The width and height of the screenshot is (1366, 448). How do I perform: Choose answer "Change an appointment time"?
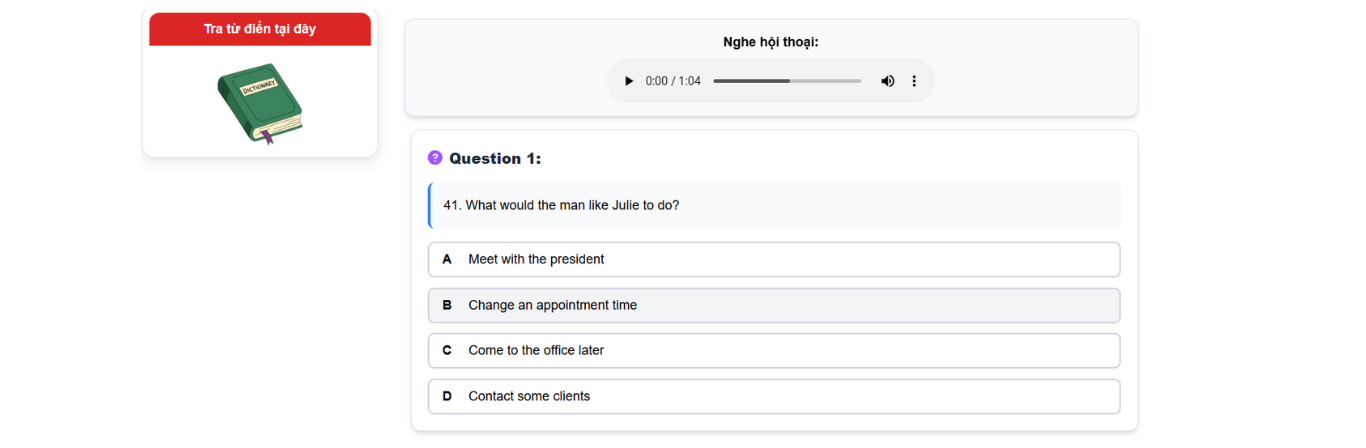773,305
